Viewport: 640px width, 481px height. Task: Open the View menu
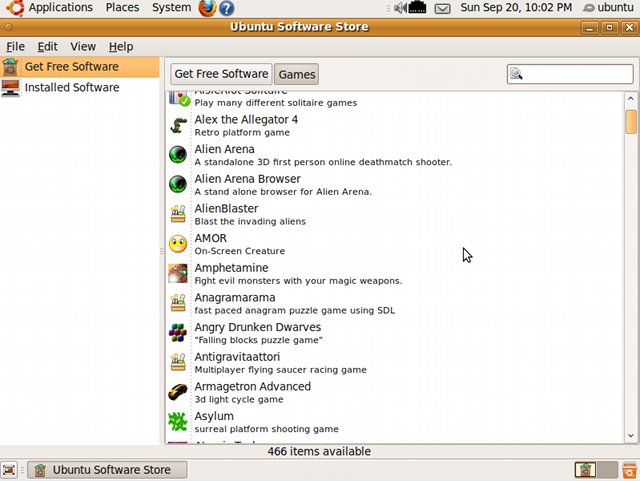tap(83, 47)
